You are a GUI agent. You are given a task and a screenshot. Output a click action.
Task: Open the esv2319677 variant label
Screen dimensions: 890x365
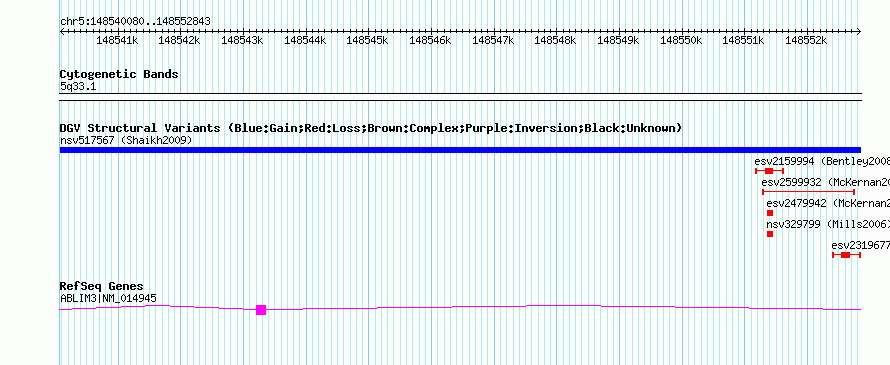click(860, 245)
